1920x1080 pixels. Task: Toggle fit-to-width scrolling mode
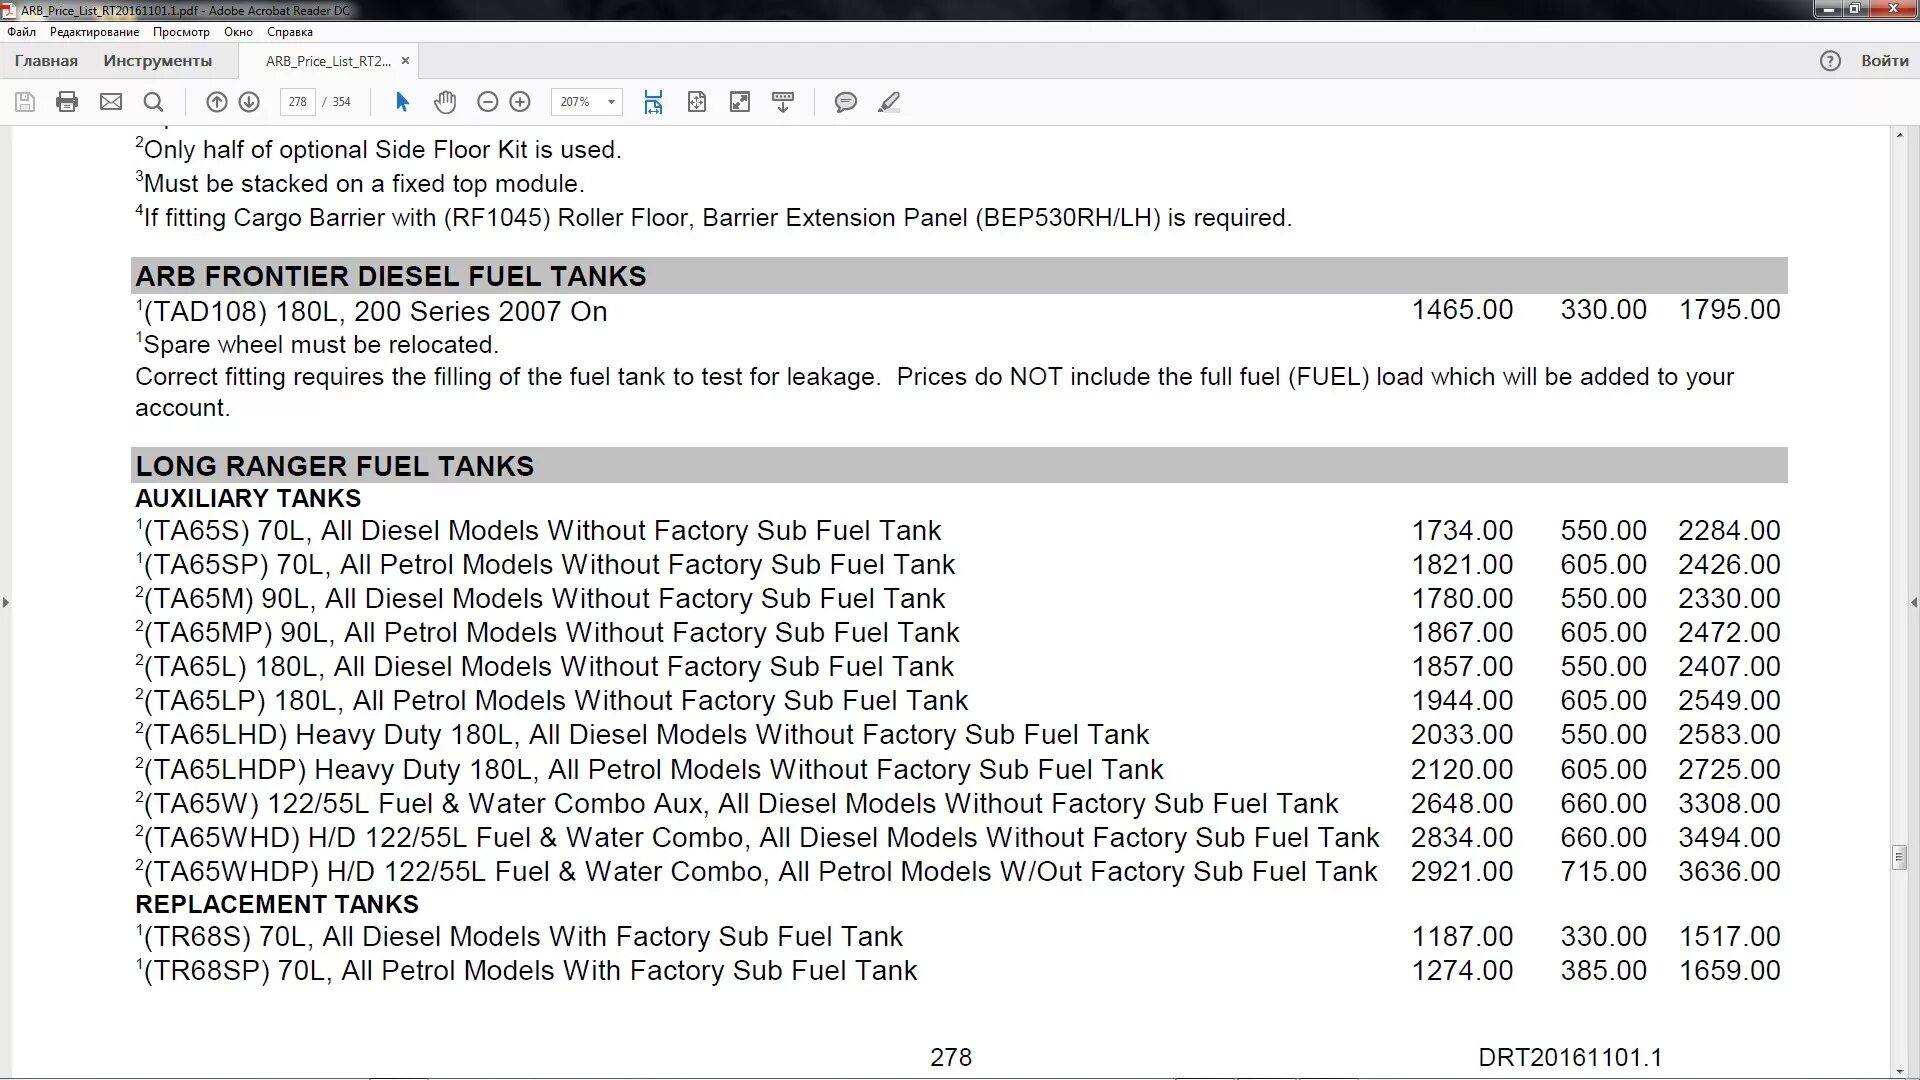coord(653,102)
